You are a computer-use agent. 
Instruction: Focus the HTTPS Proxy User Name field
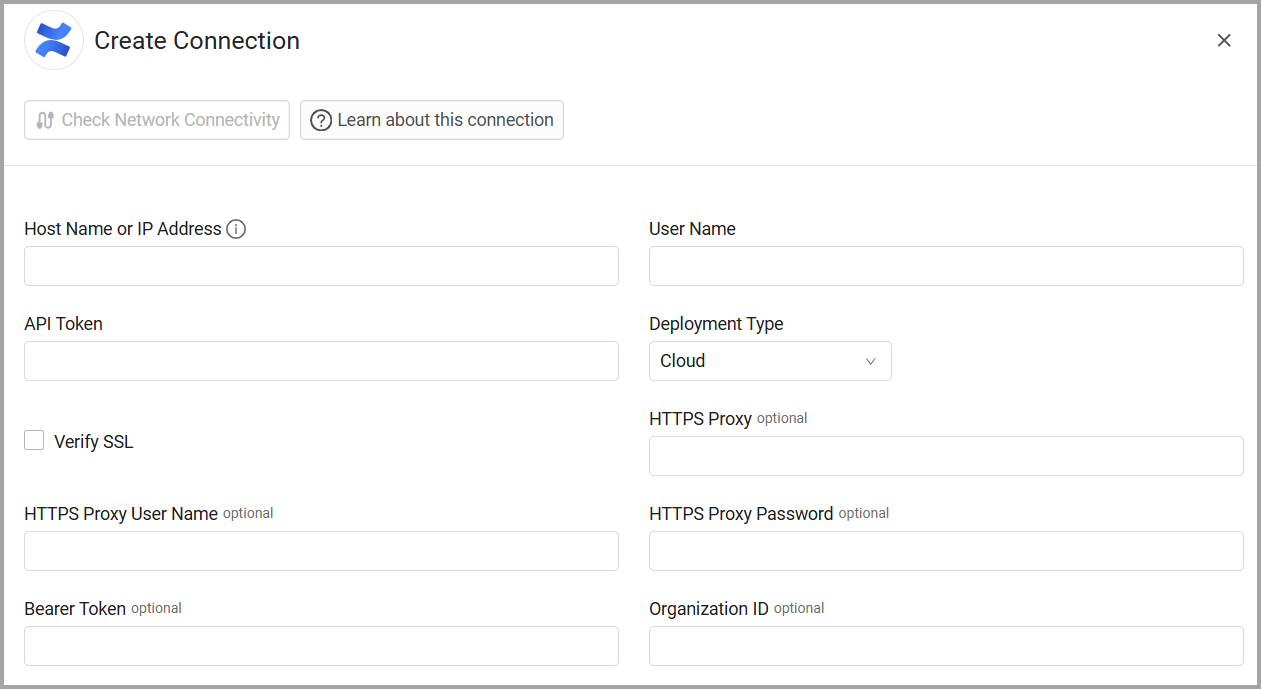pos(321,551)
